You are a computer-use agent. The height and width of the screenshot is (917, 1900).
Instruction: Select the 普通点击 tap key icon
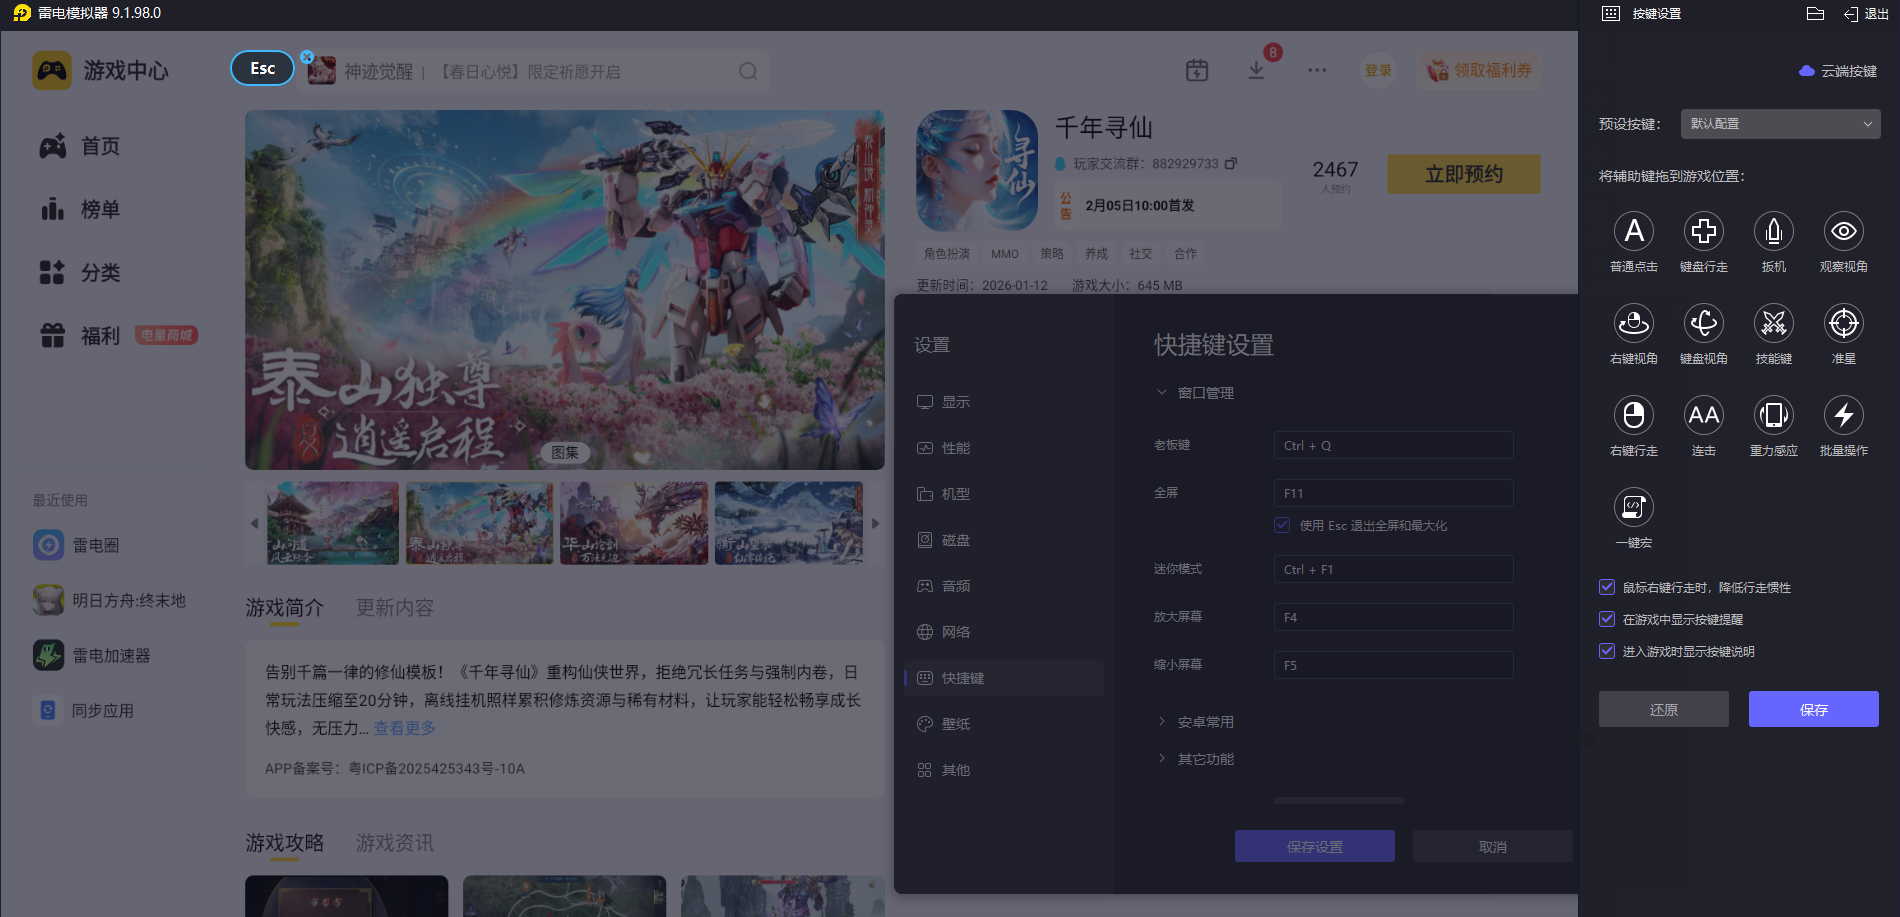tap(1634, 231)
